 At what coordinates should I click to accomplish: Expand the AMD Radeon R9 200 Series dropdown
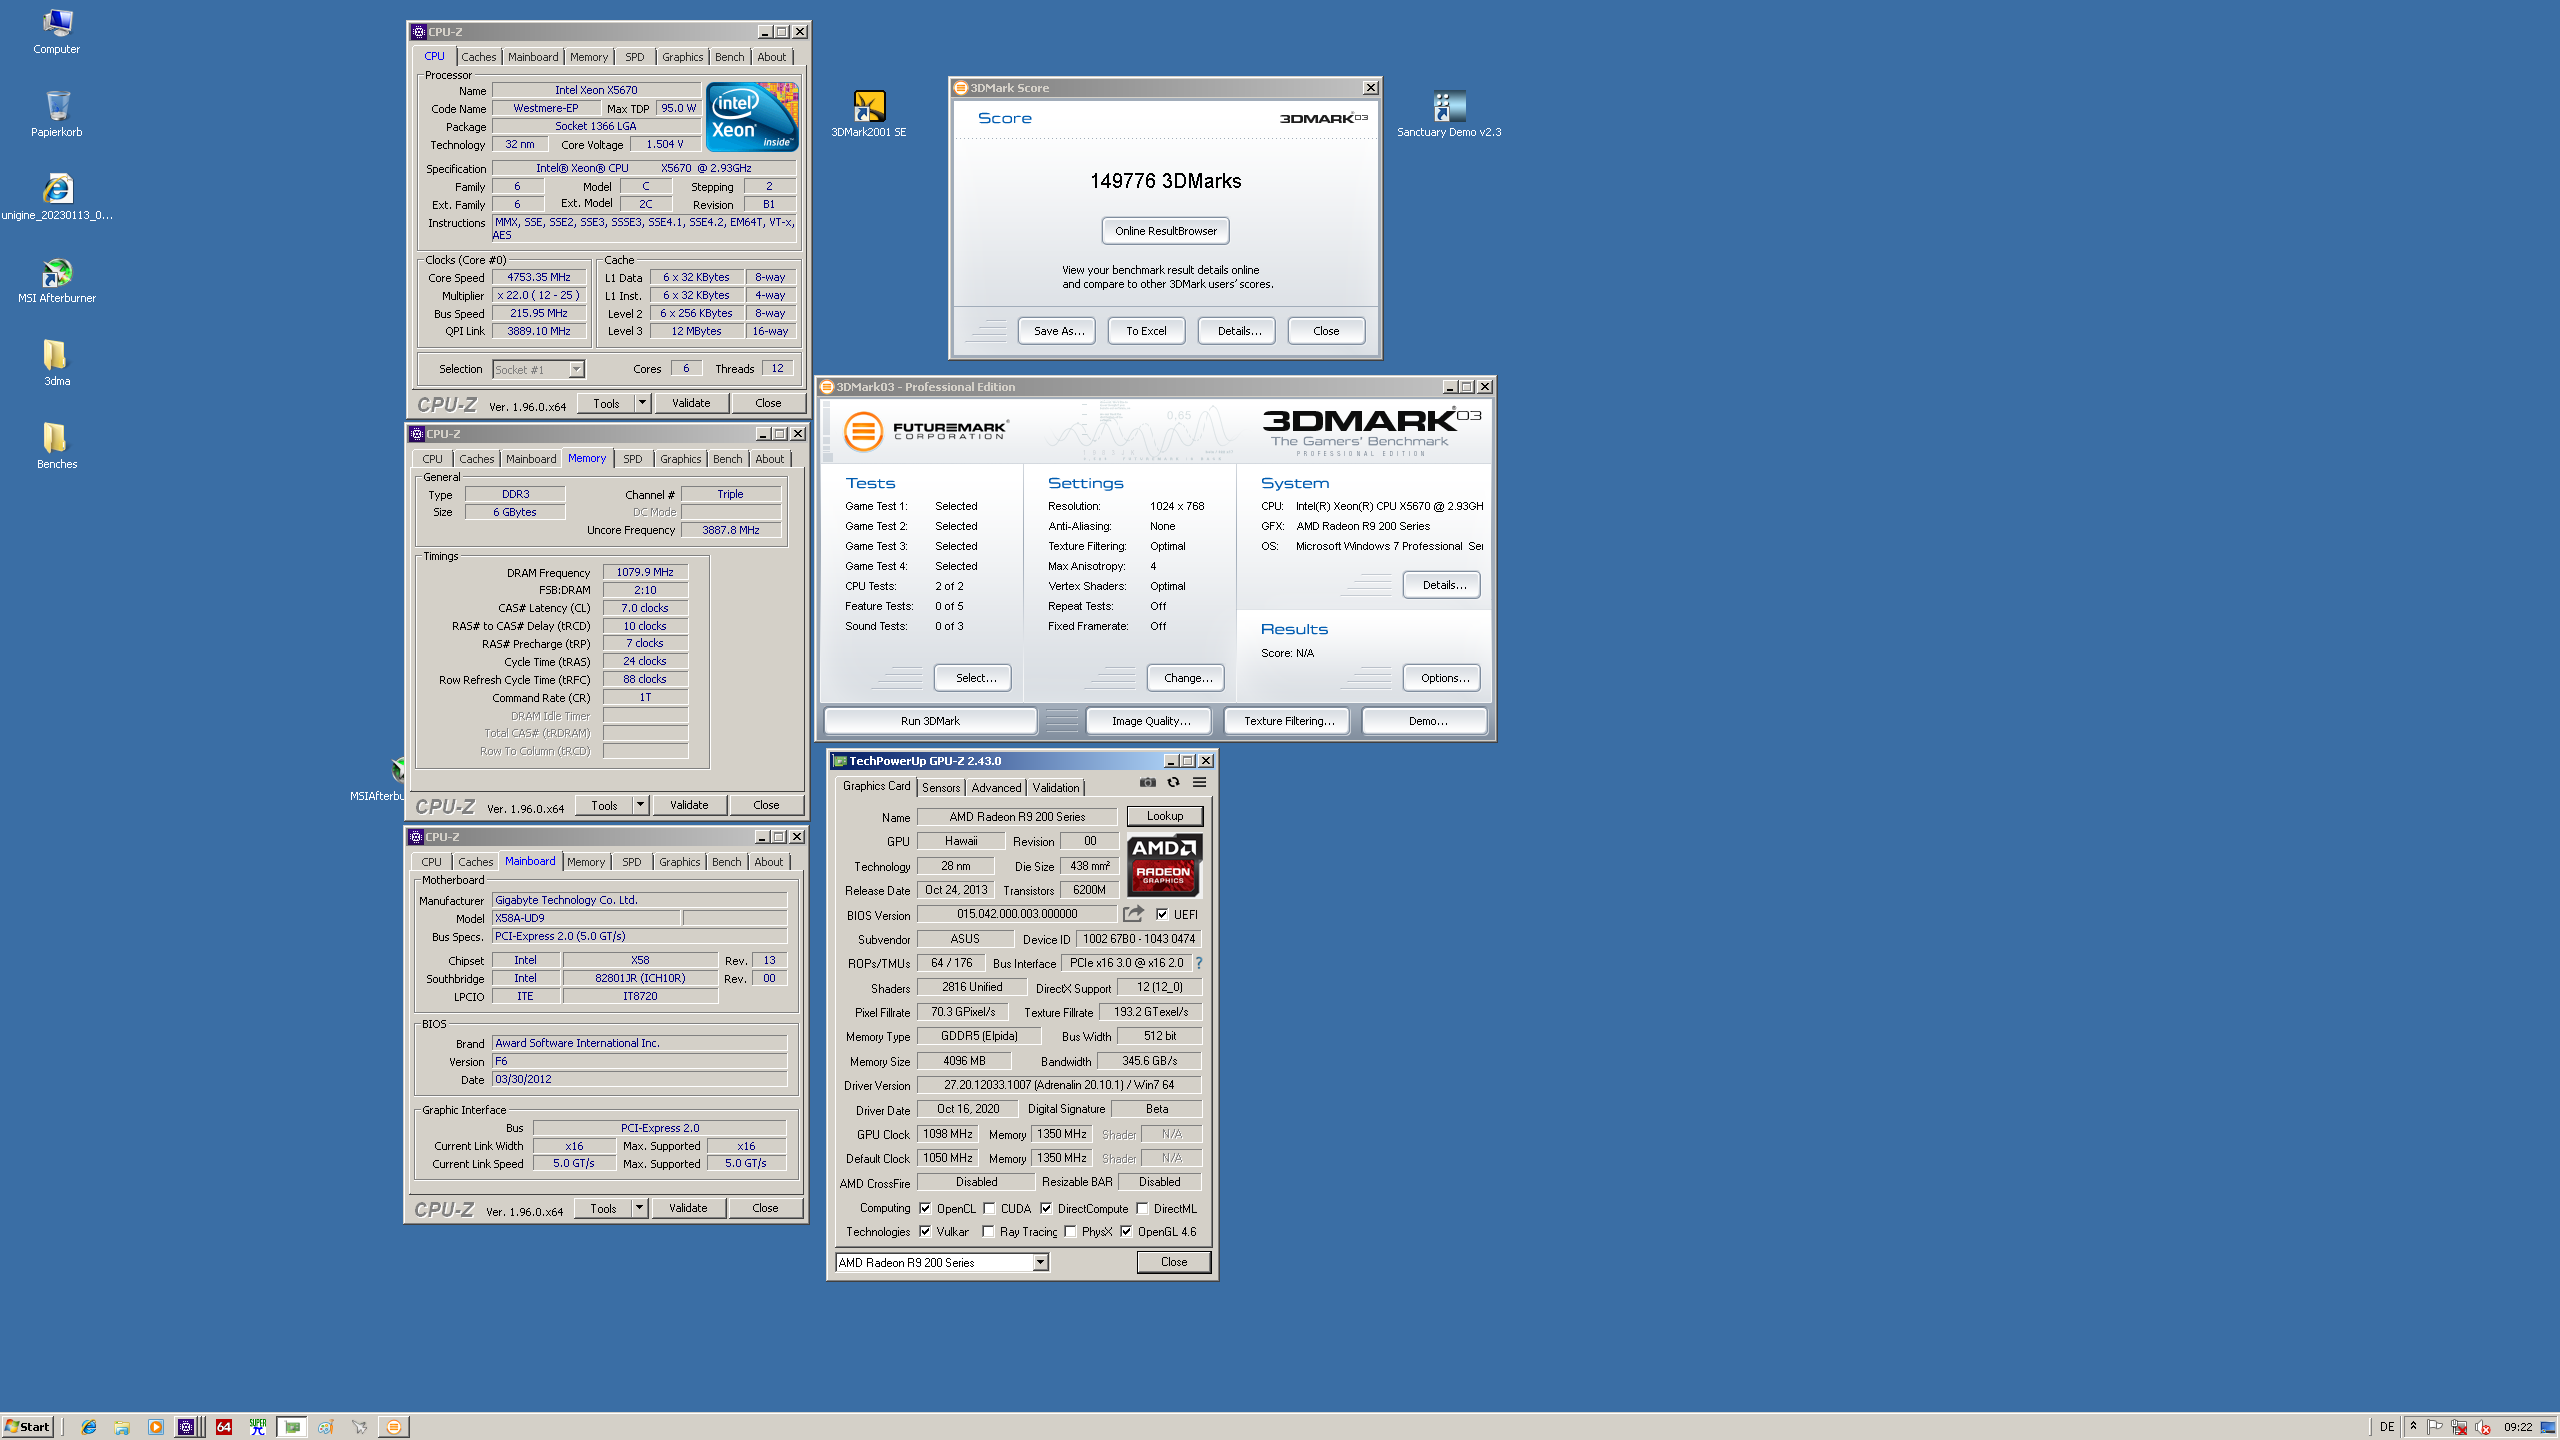pyautogui.click(x=1040, y=1263)
